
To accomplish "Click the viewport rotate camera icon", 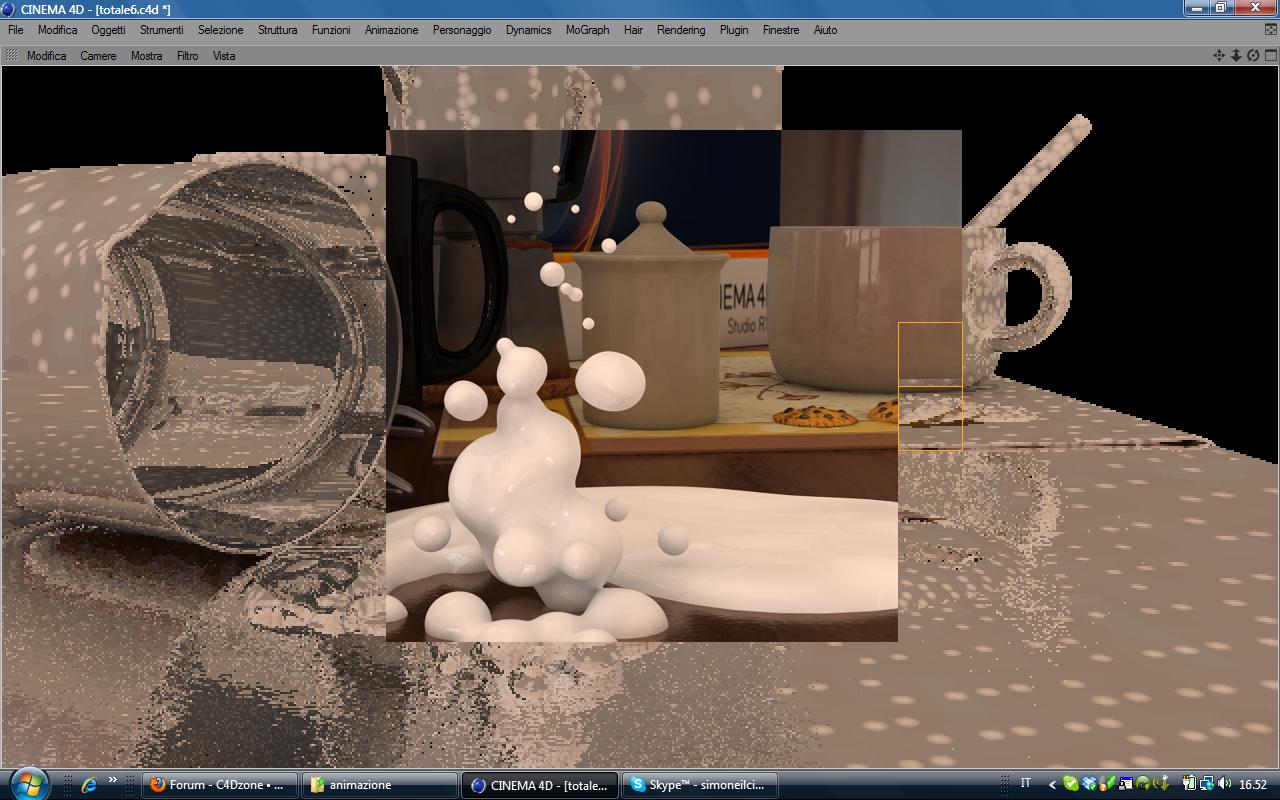I will point(1253,56).
